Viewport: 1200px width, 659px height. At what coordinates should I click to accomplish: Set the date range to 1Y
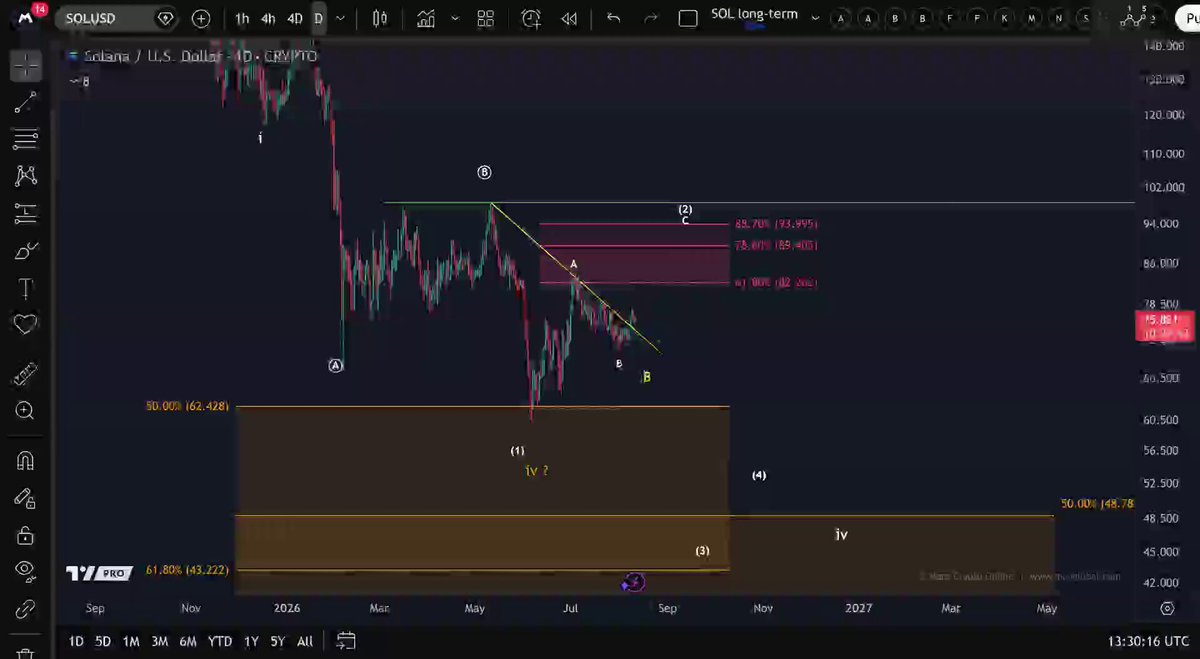coord(251,641)
